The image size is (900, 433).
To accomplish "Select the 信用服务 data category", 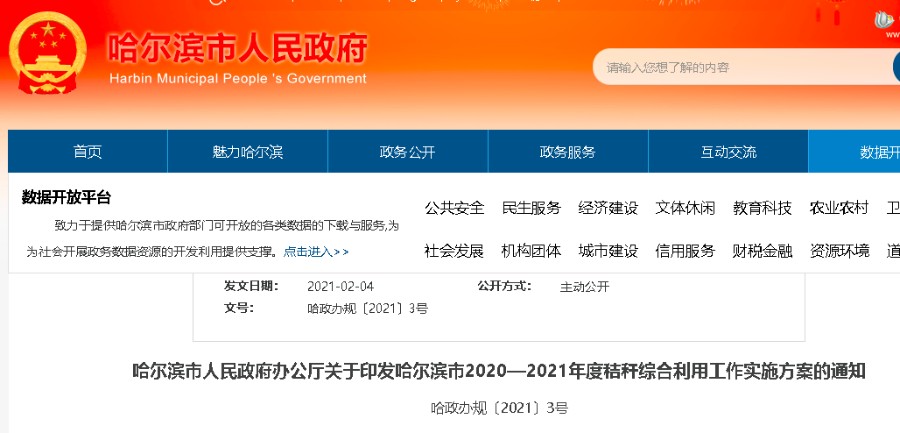I will tap(685, 251).
